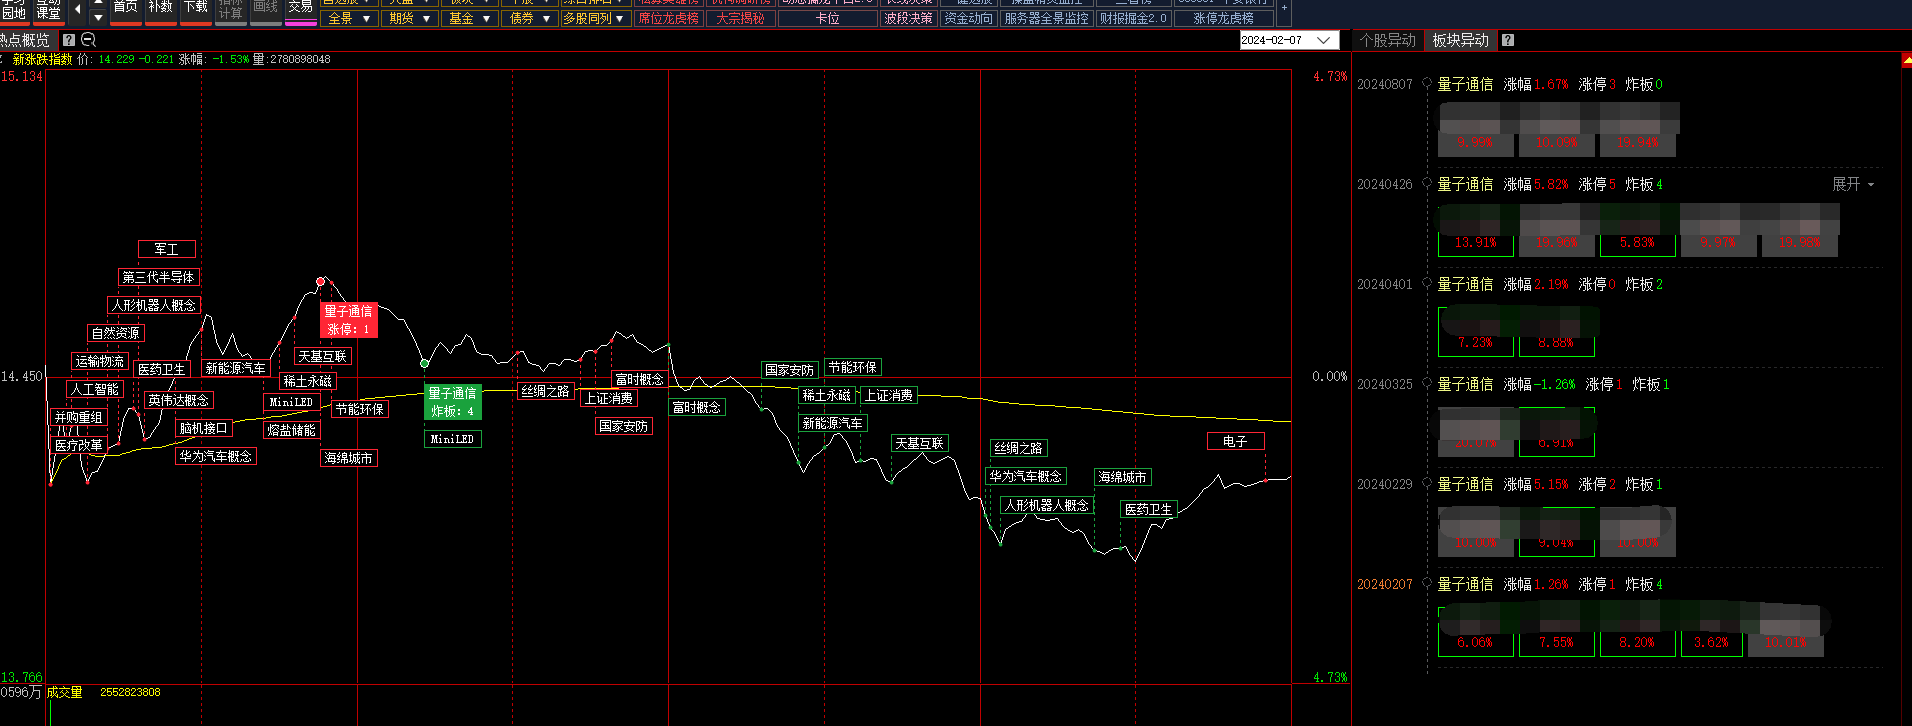Viewport: 1912px width, 726px height.
Task: Click the left arrow navigation icon
Action: (x=78, y=10)
